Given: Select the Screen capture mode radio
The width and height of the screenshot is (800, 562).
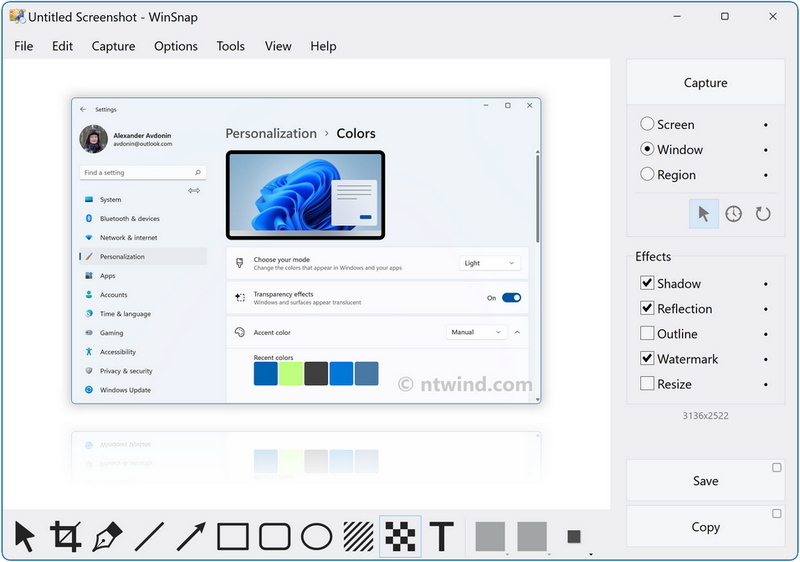Looking at the screenshot, I should pos(647,124).
